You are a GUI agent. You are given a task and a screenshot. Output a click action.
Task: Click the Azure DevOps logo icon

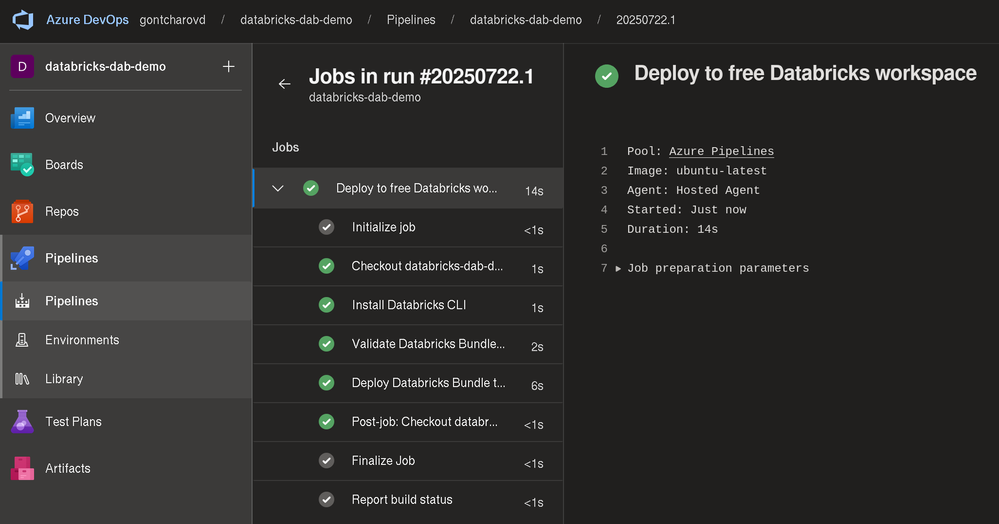click(x=23, y=20)
